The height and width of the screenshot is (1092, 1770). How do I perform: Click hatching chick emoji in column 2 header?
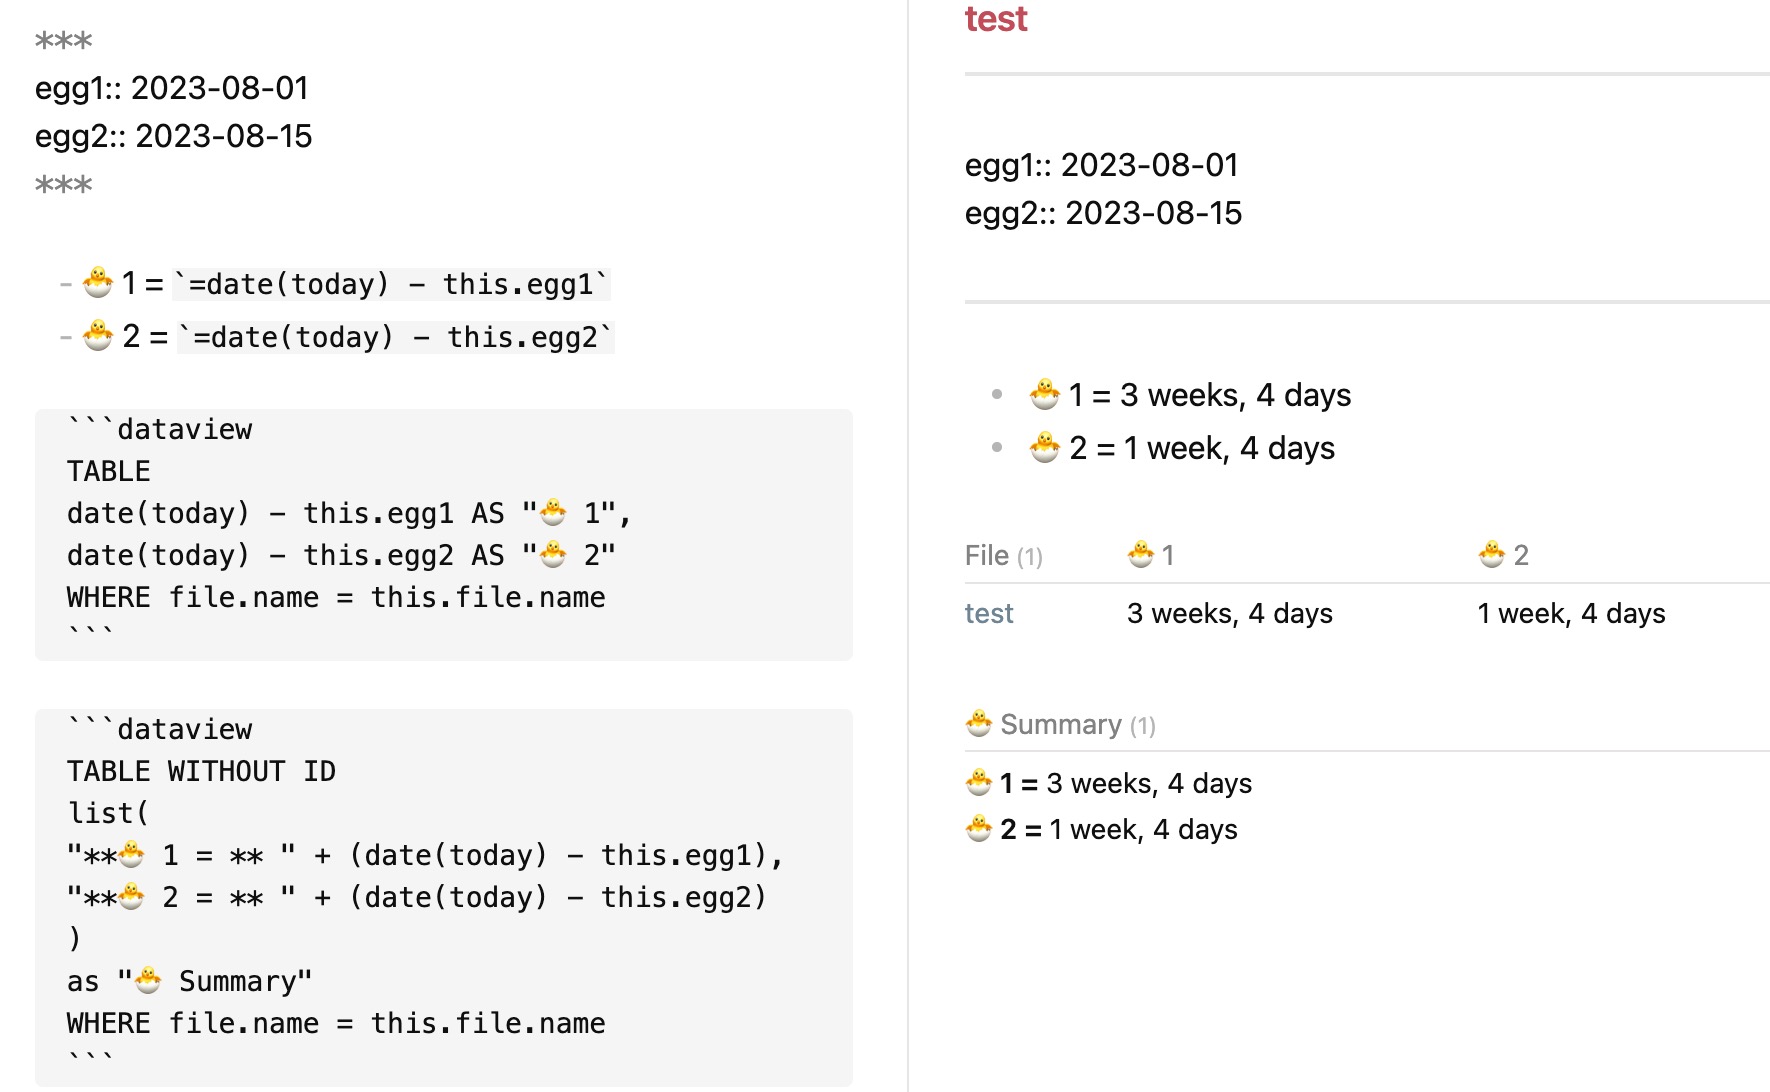point(1491,554)
